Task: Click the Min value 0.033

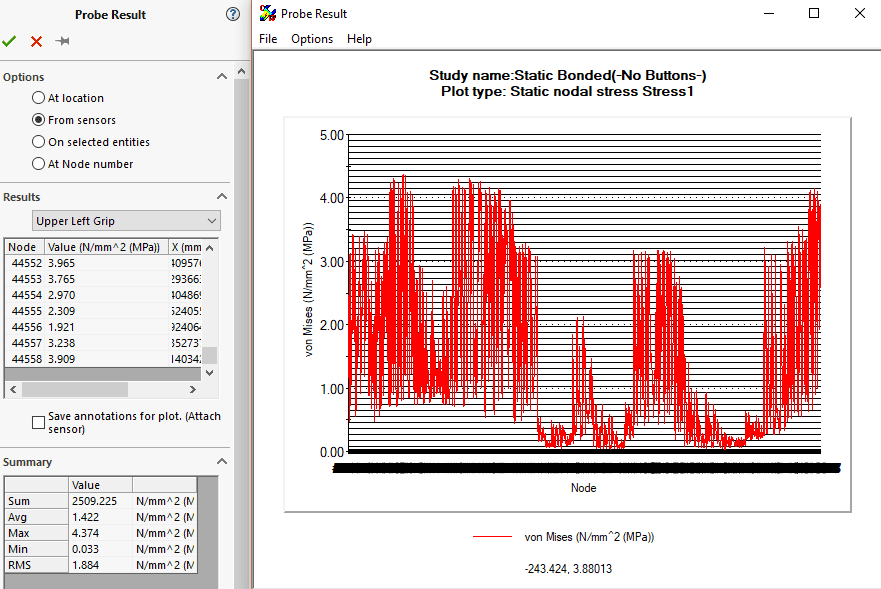Action: click(85, 549)
